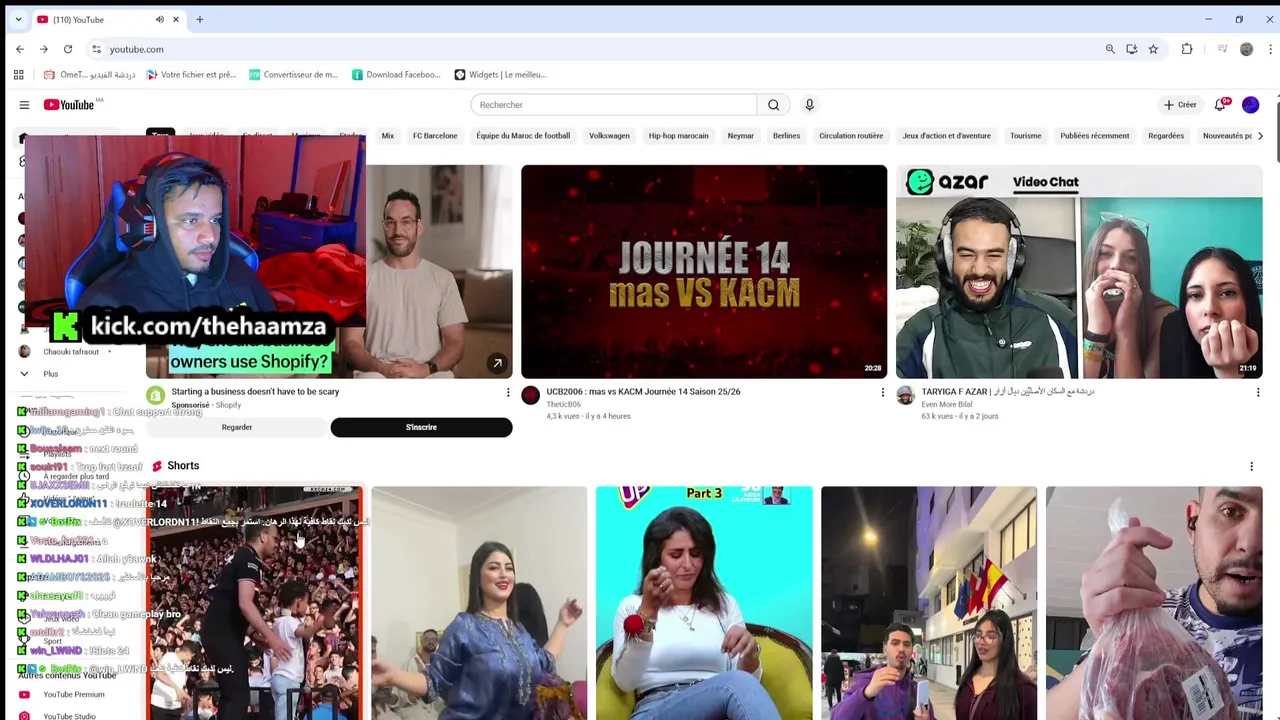Image resolution: width=1280 pixels, height=720 pixels.
Task: Click the S'inscrire button
Action: 421,427
